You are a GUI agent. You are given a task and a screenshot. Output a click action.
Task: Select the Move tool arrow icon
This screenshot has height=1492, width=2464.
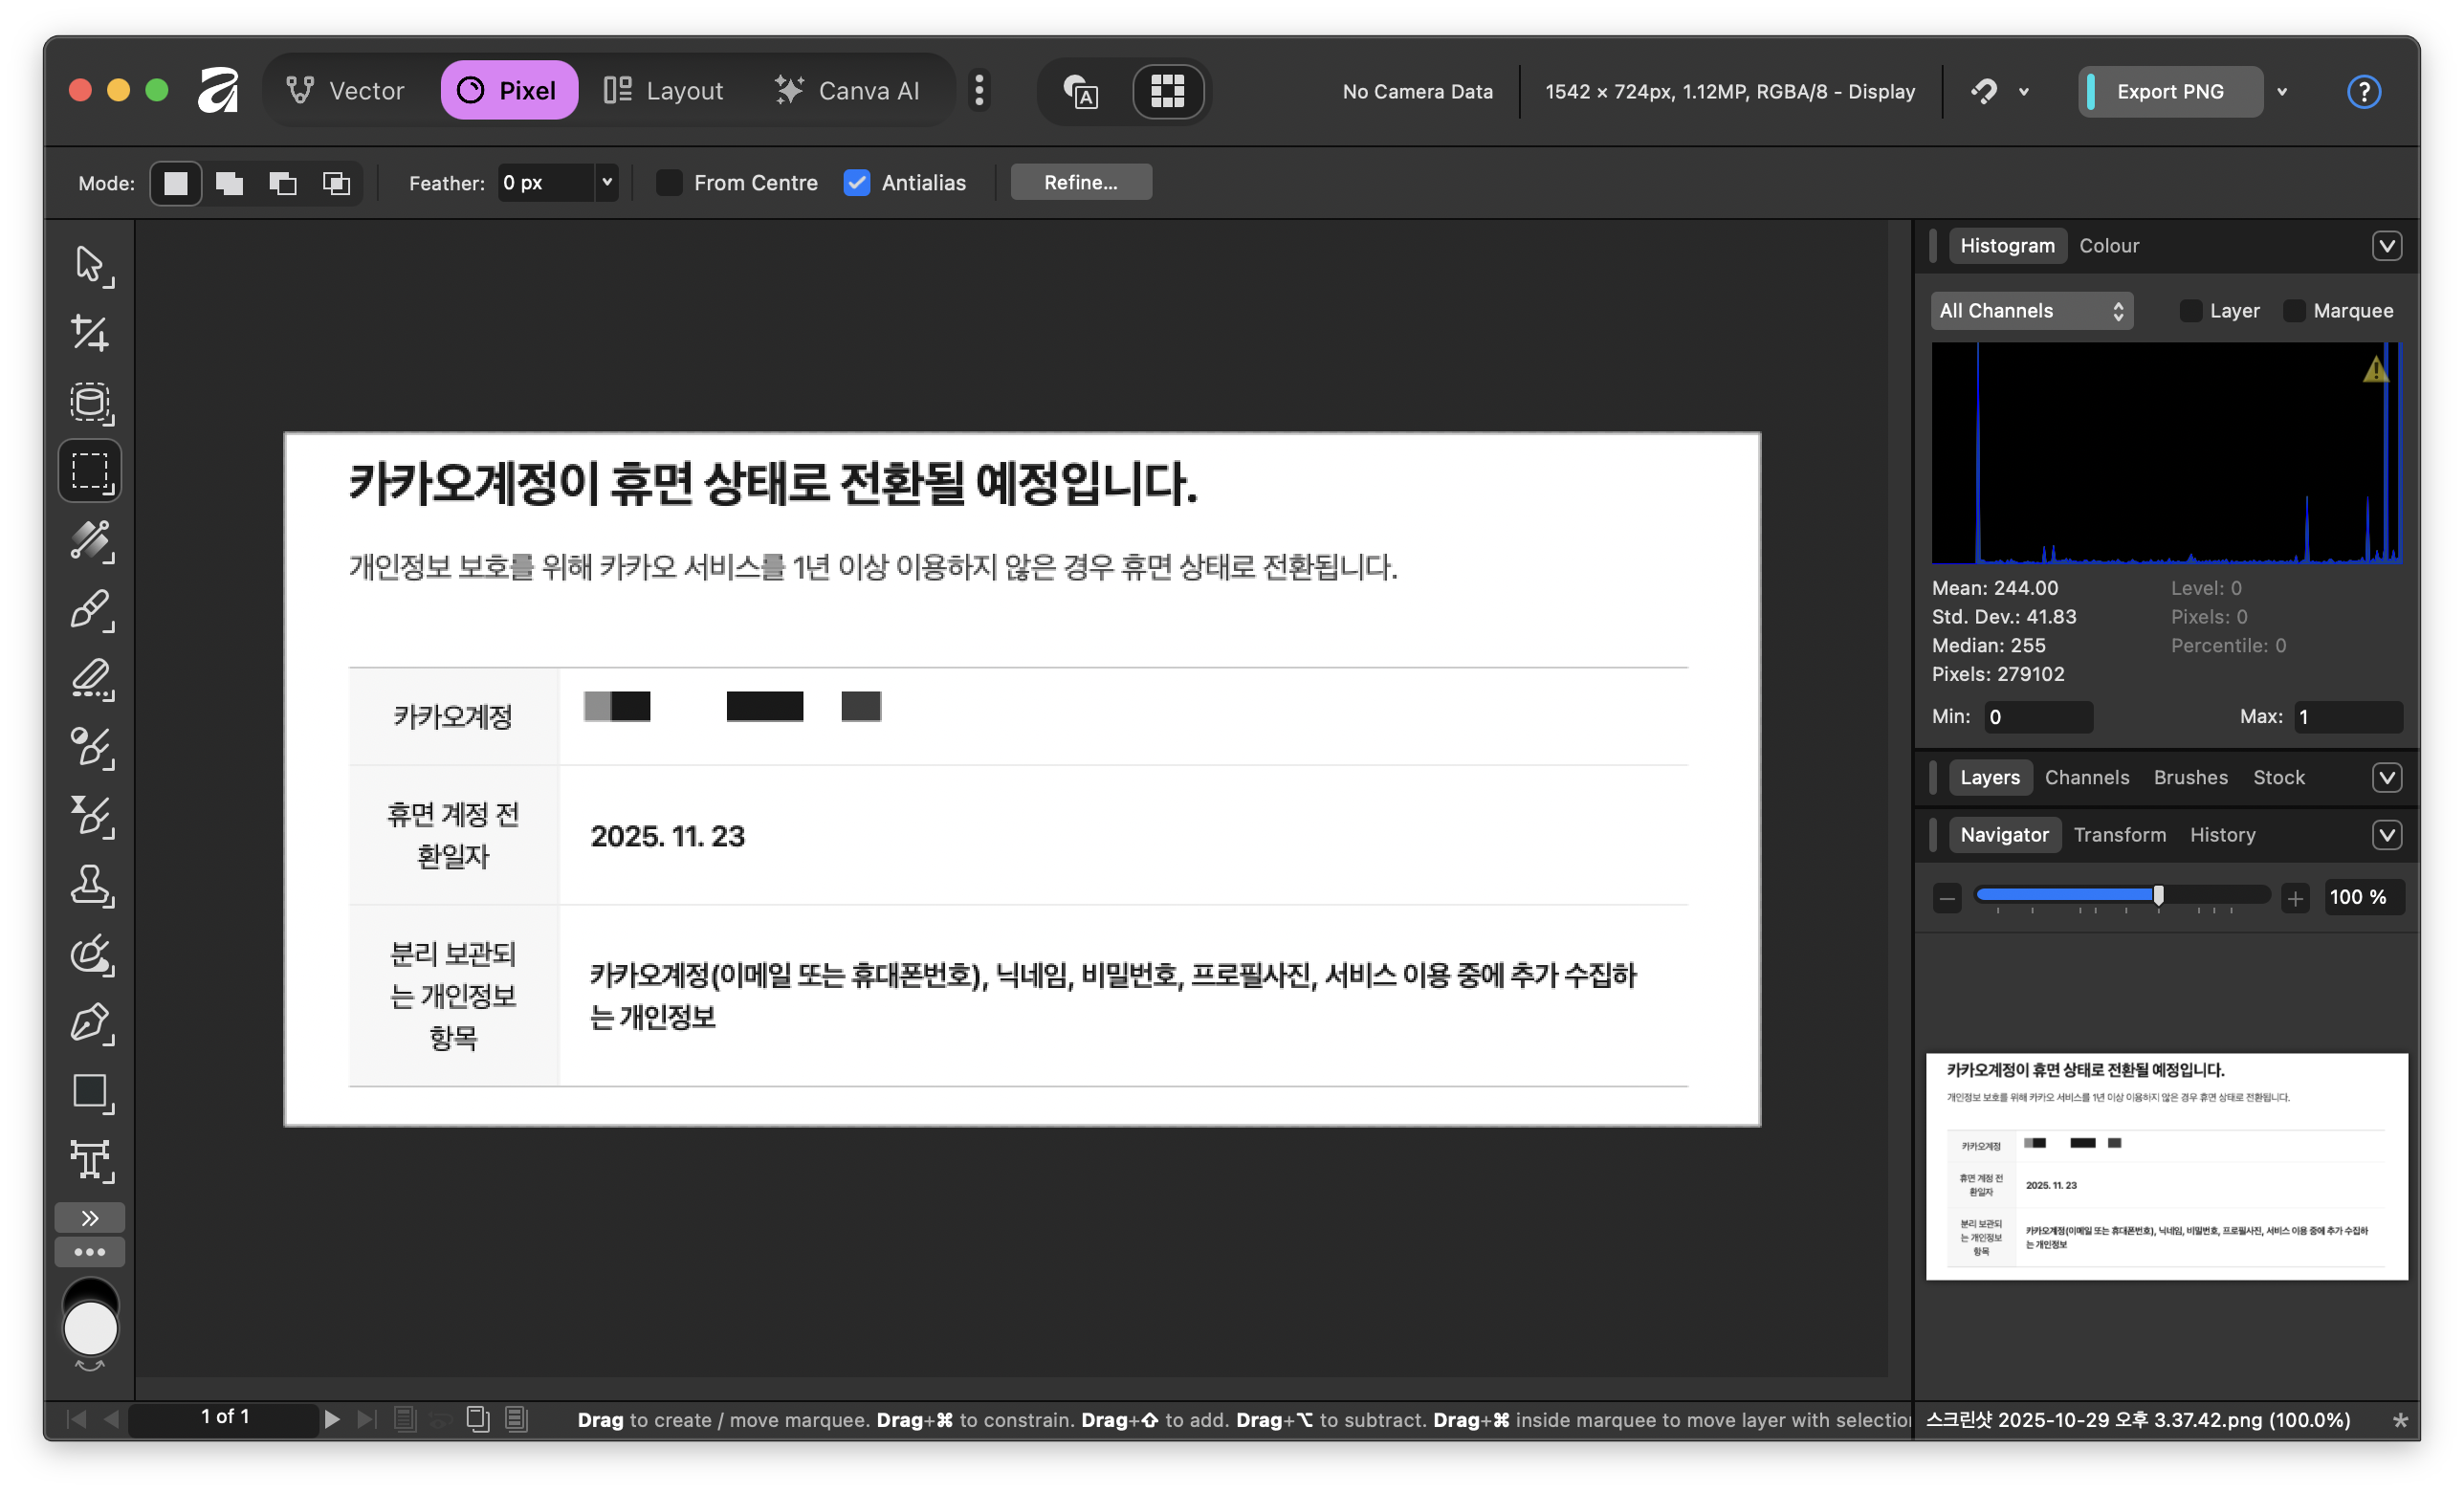pyautogui.click(x=90, y=265)
